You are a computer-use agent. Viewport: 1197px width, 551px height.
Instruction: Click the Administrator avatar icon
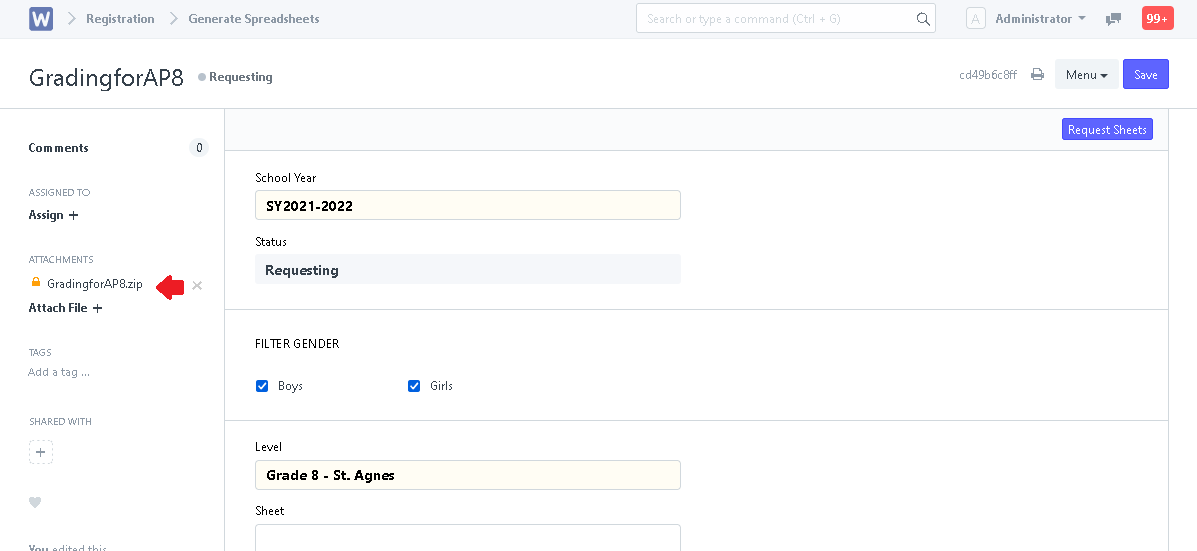976,18
